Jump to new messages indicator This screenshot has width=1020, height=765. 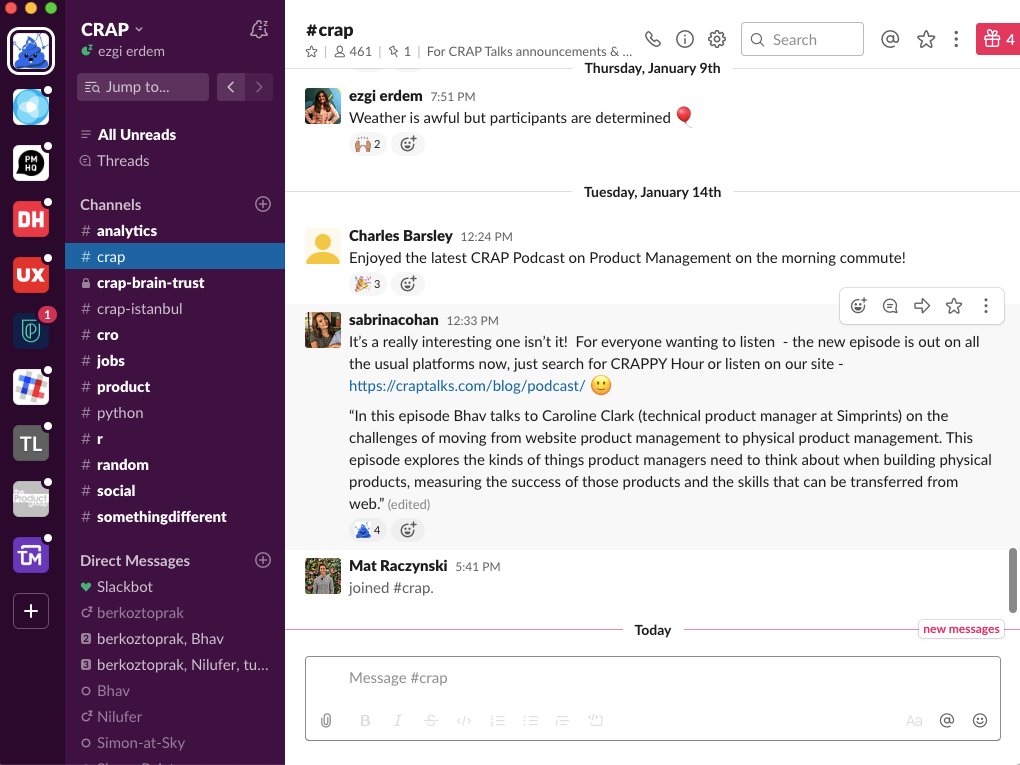961,629
